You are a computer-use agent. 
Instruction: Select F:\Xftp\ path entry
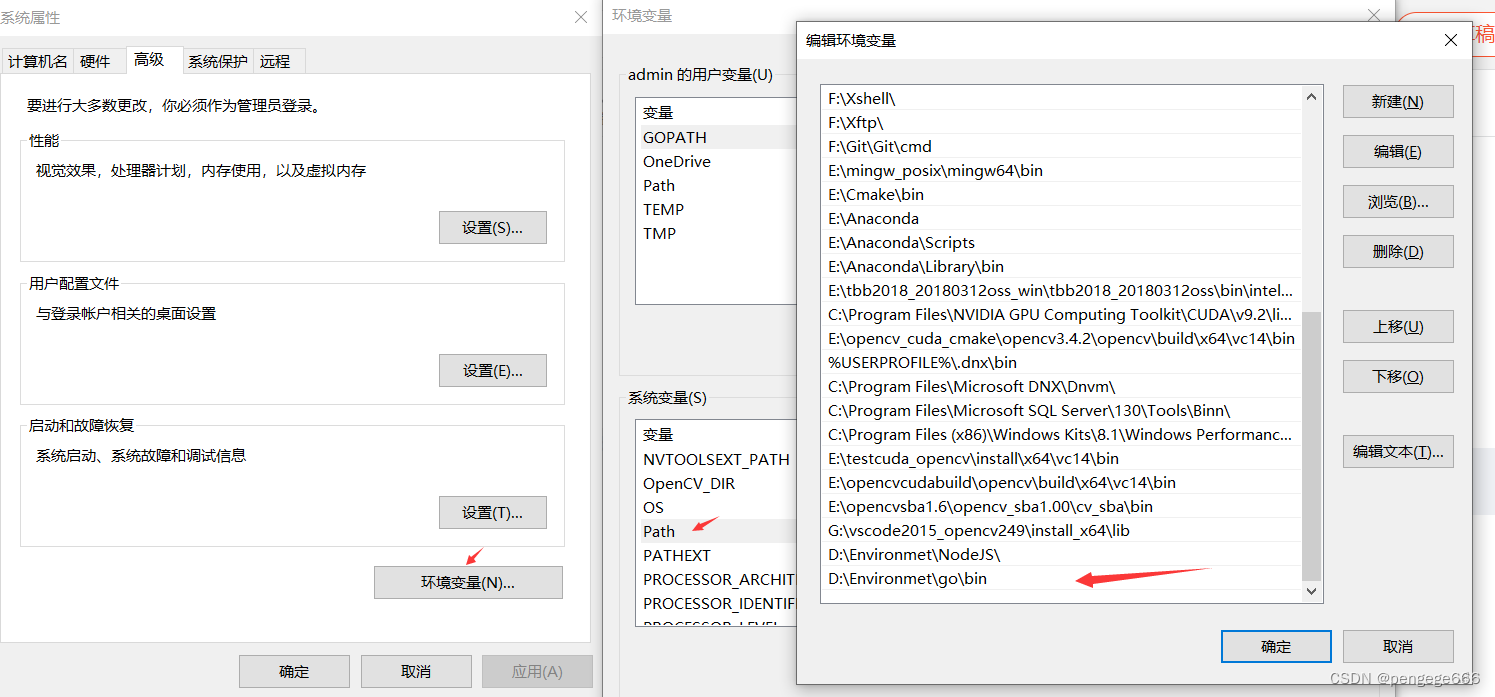point(1062,122)
